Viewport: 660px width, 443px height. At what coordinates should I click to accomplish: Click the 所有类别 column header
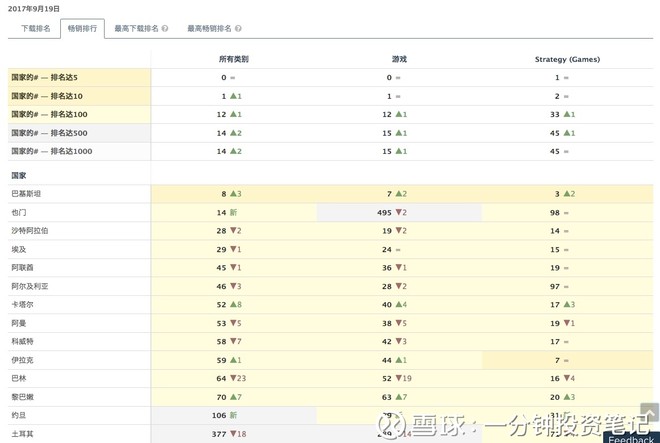[x=234, y=59]
